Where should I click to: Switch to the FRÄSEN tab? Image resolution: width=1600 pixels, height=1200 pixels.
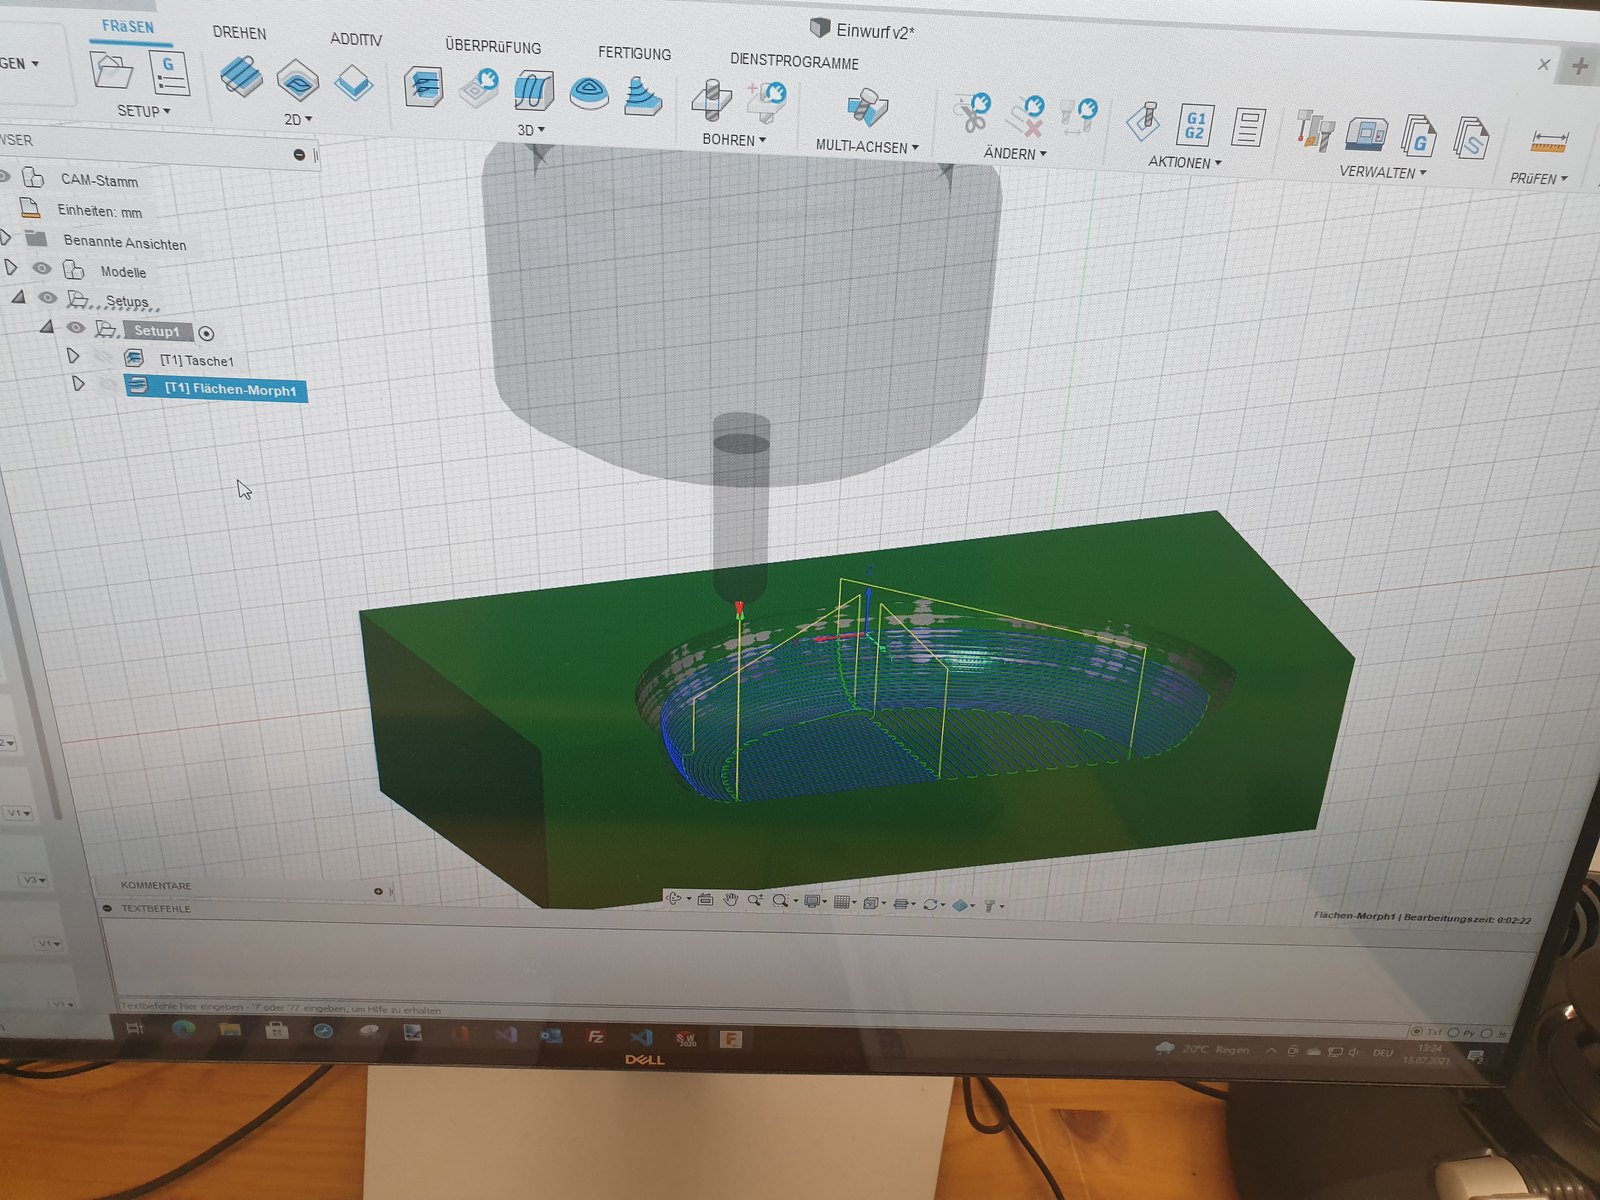click(x=128, y=27)
